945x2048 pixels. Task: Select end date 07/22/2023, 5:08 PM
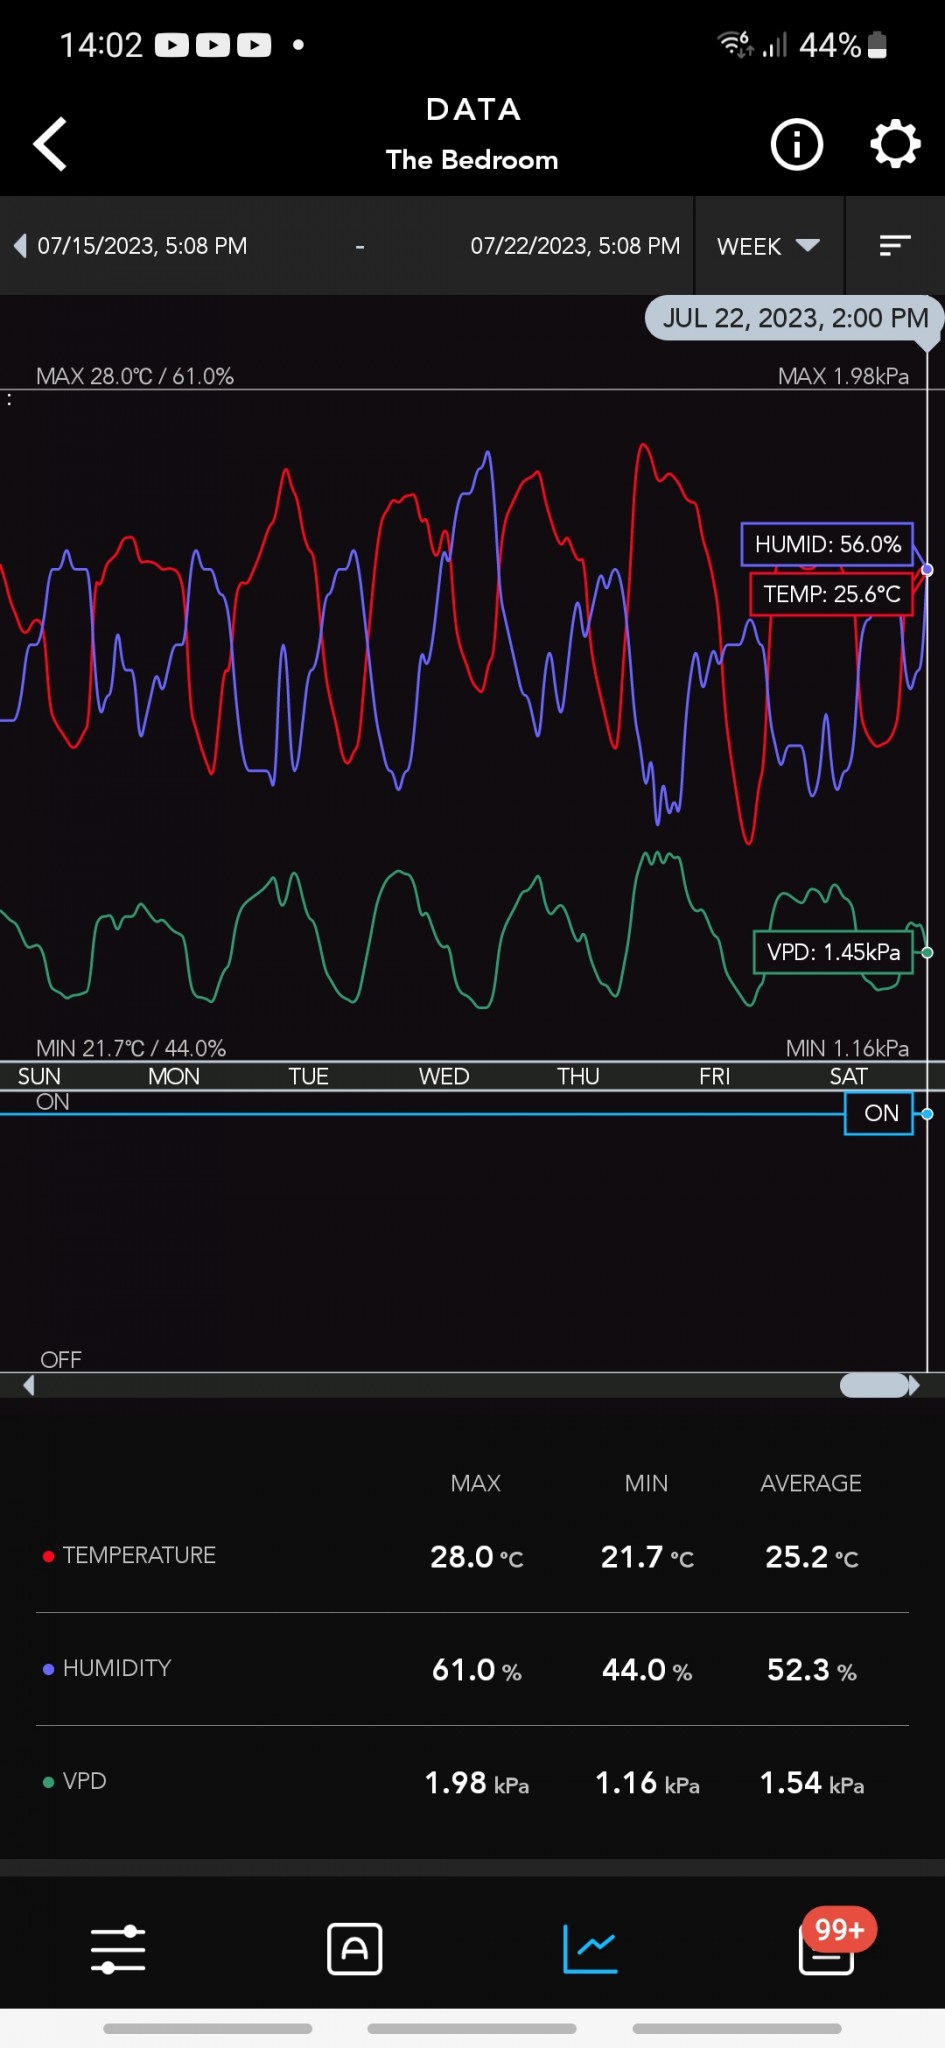pyautogui.click(x=575, y=246)
